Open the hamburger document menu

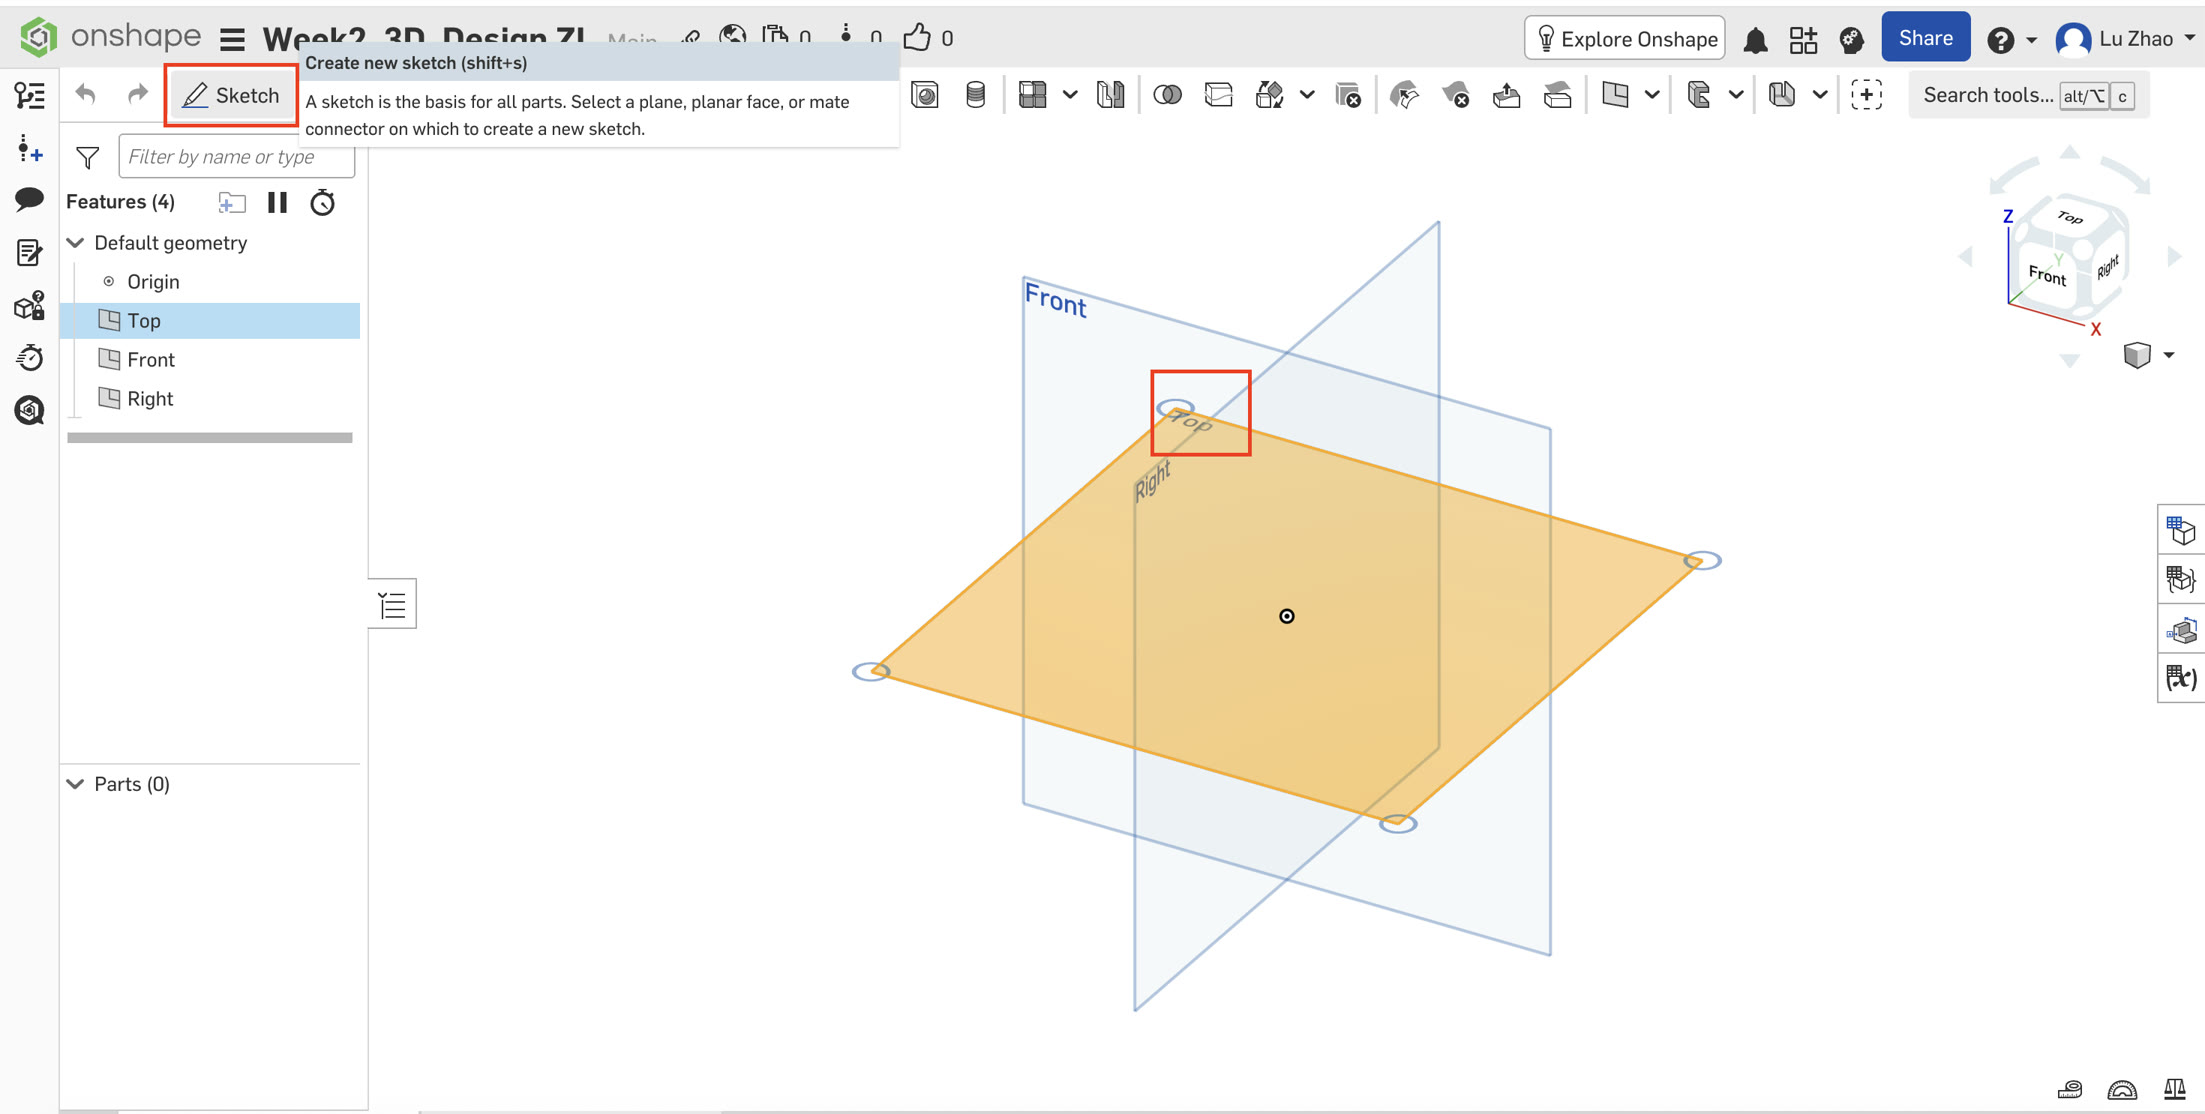pyautogui.click(x=232, y=39)
